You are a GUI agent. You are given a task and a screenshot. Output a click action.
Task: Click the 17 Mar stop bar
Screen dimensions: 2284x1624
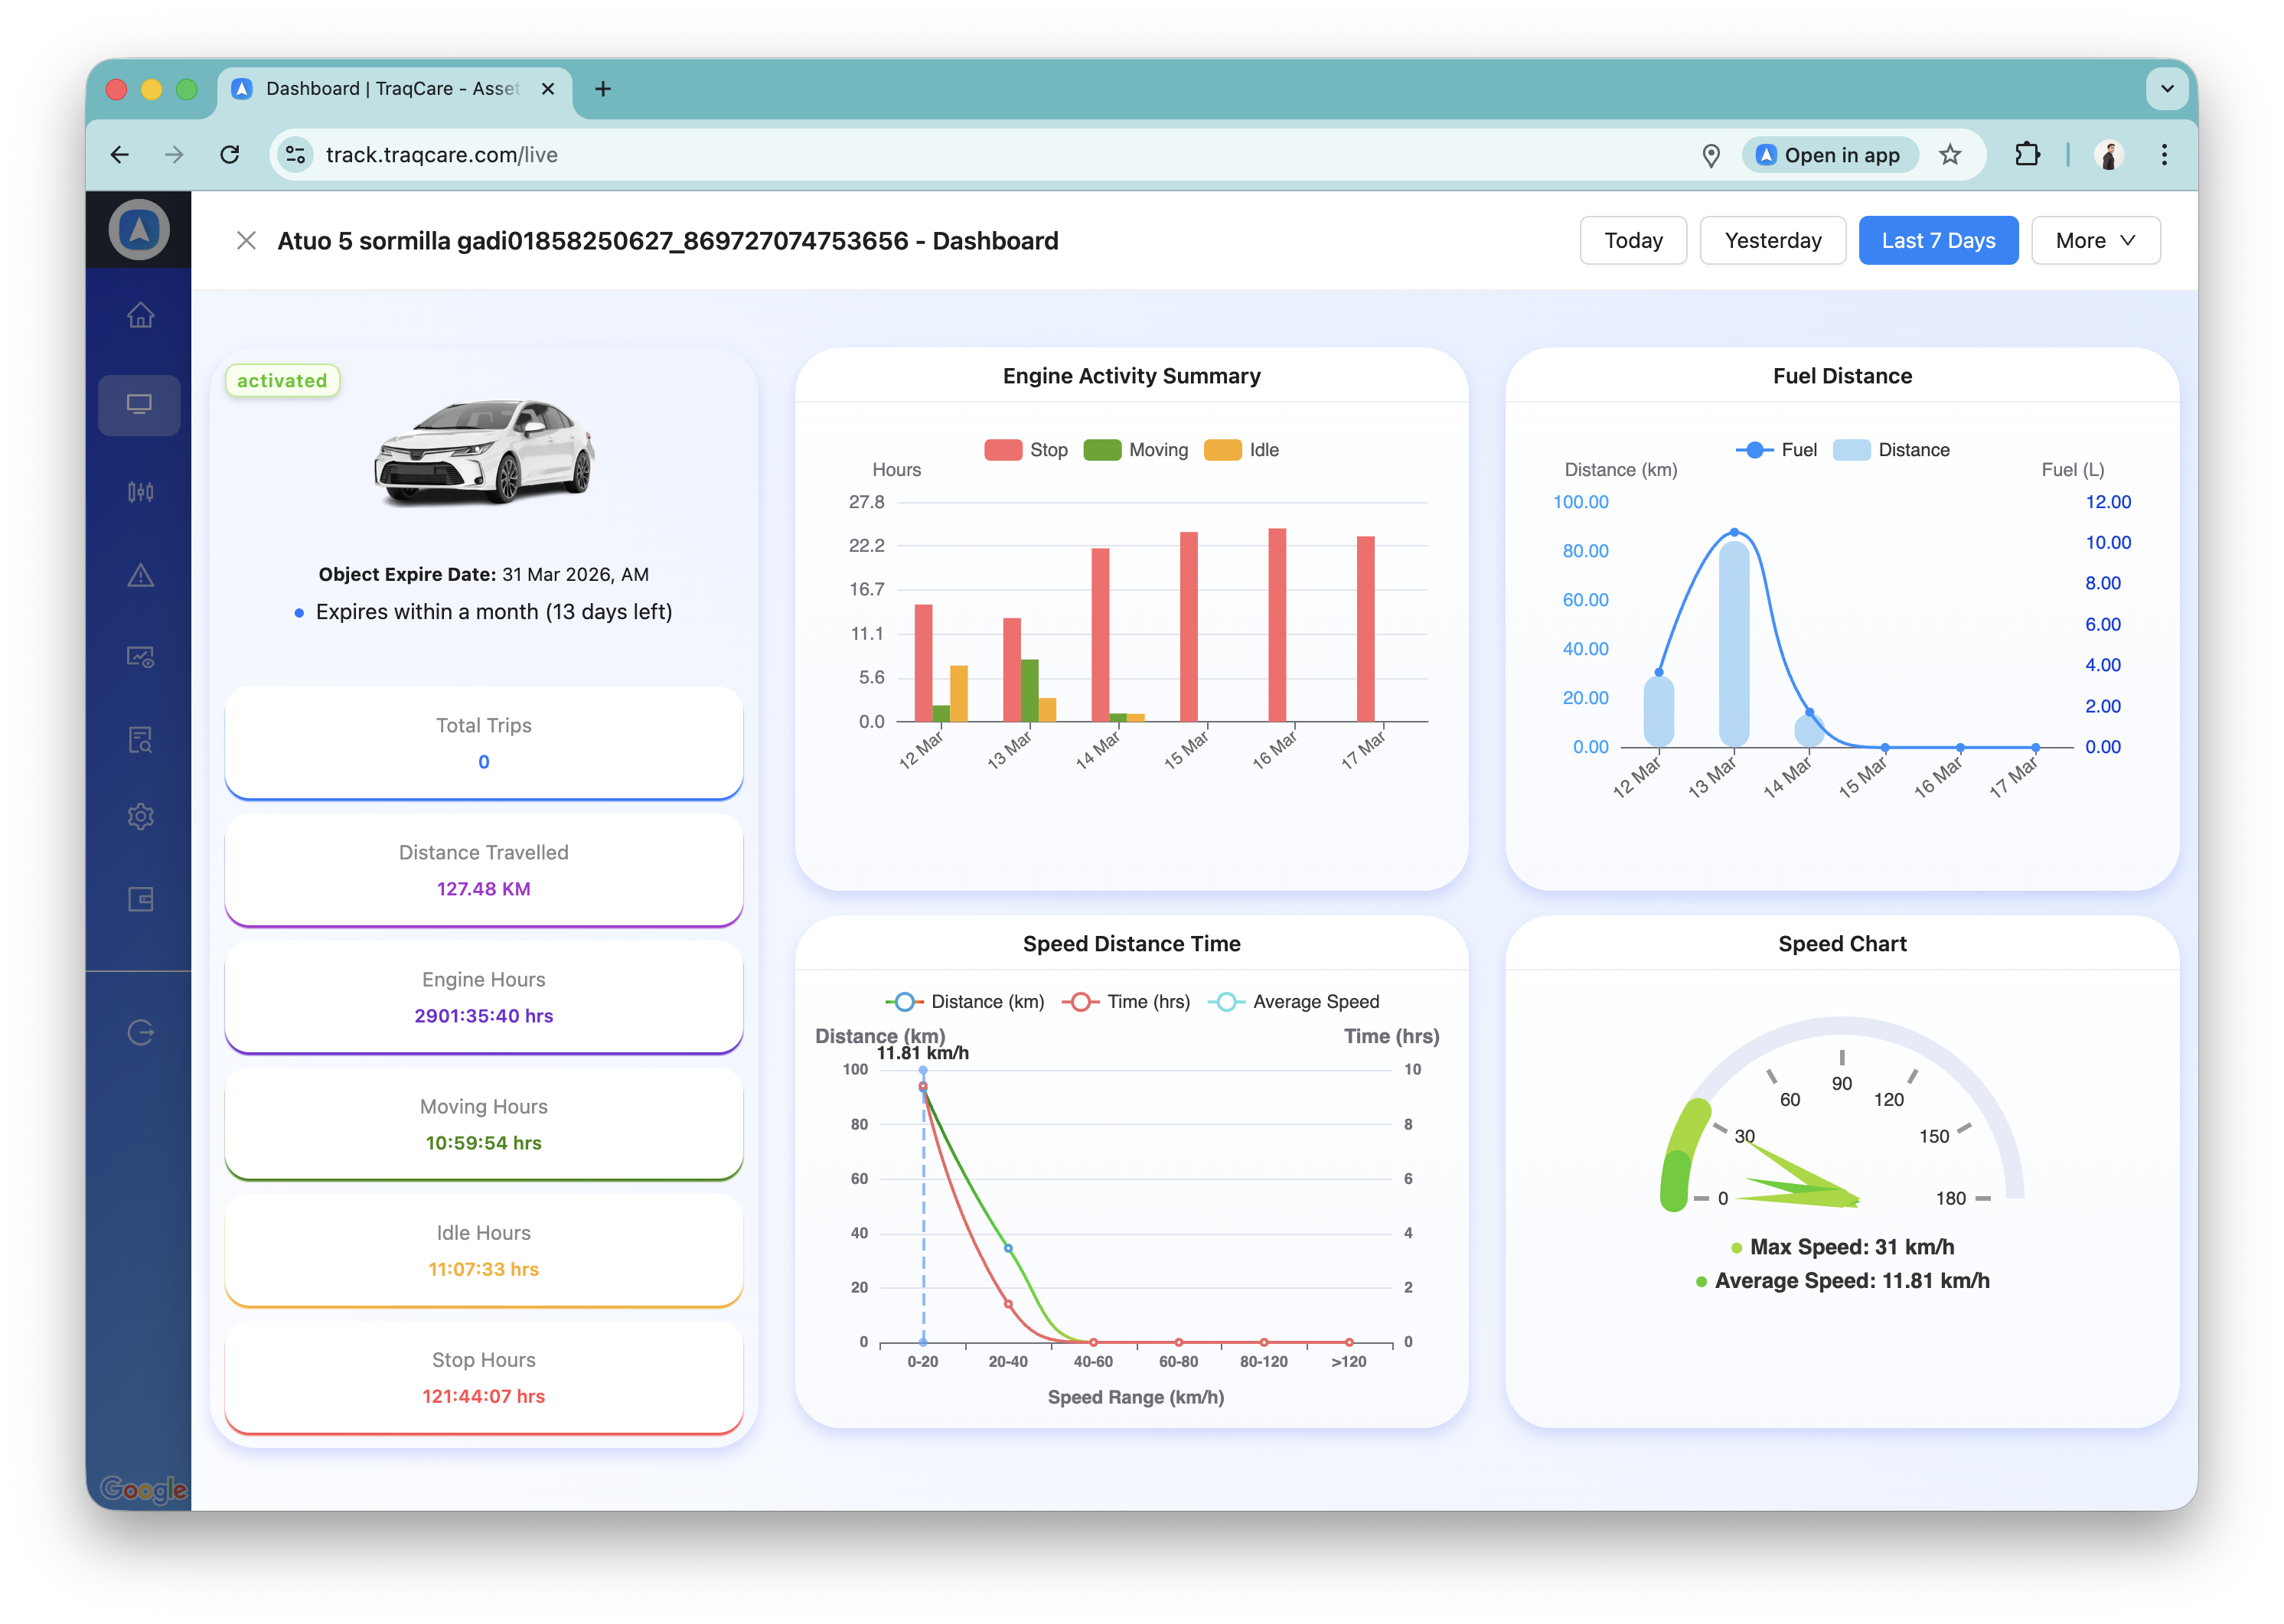point(1365,629)
